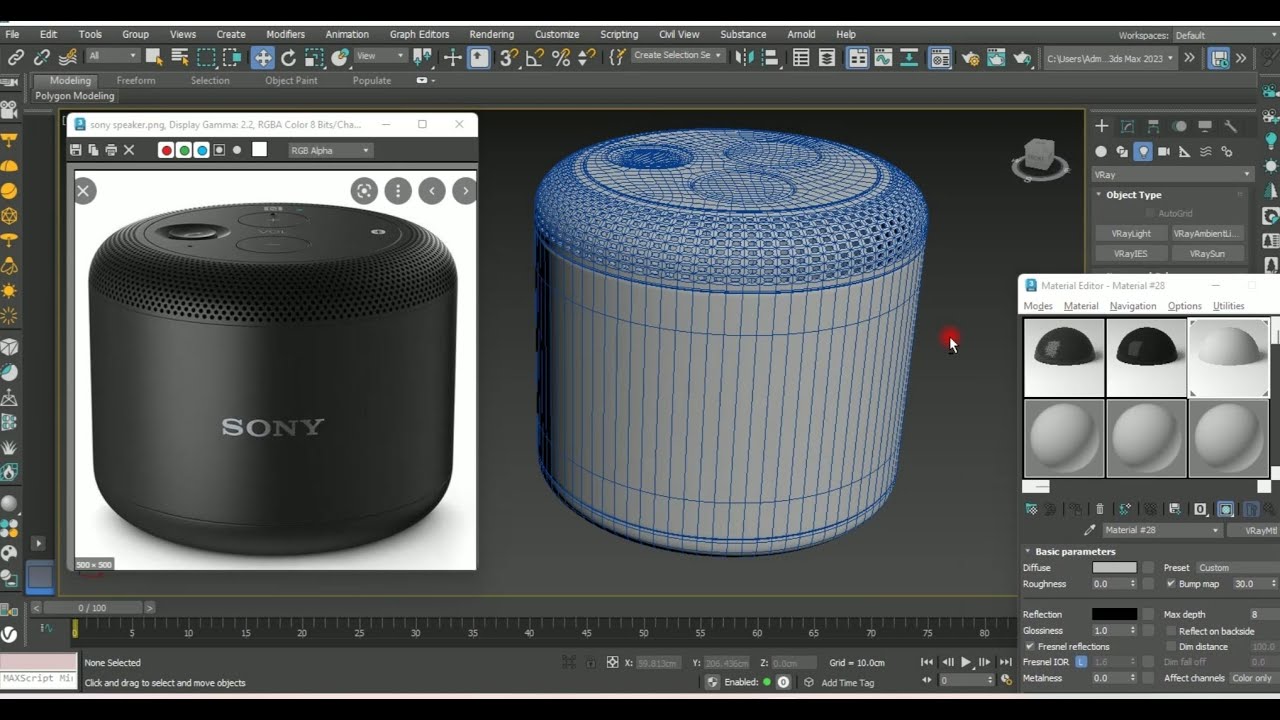Open the black Reflection color swatch
This screenshot has width=1280, height=720.
coord(1114,614)
